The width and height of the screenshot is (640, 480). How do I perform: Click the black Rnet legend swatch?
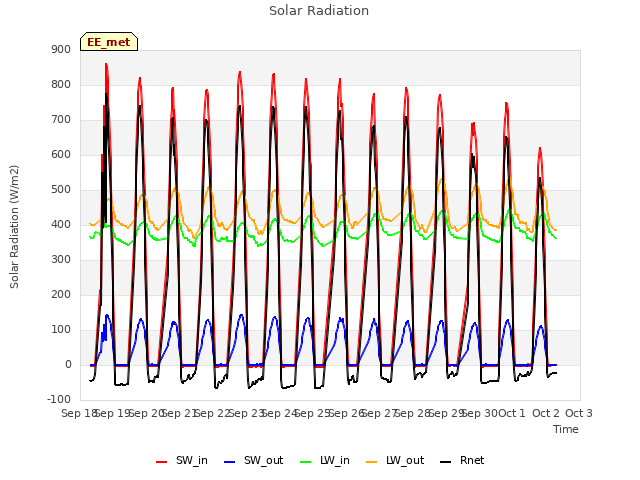pos(446,462)
